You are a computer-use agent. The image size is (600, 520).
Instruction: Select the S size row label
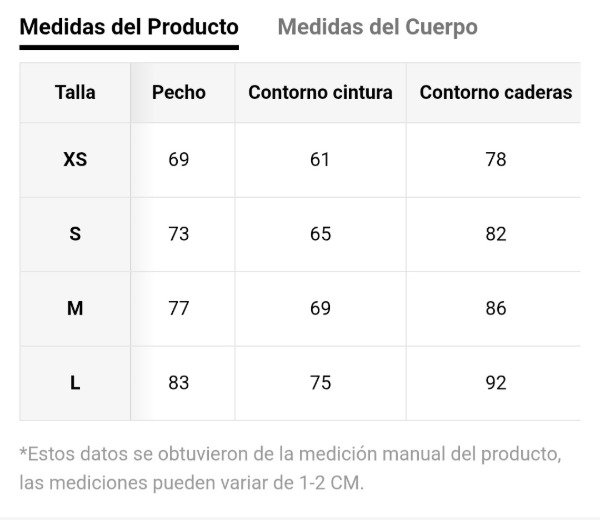coord(75,234)
